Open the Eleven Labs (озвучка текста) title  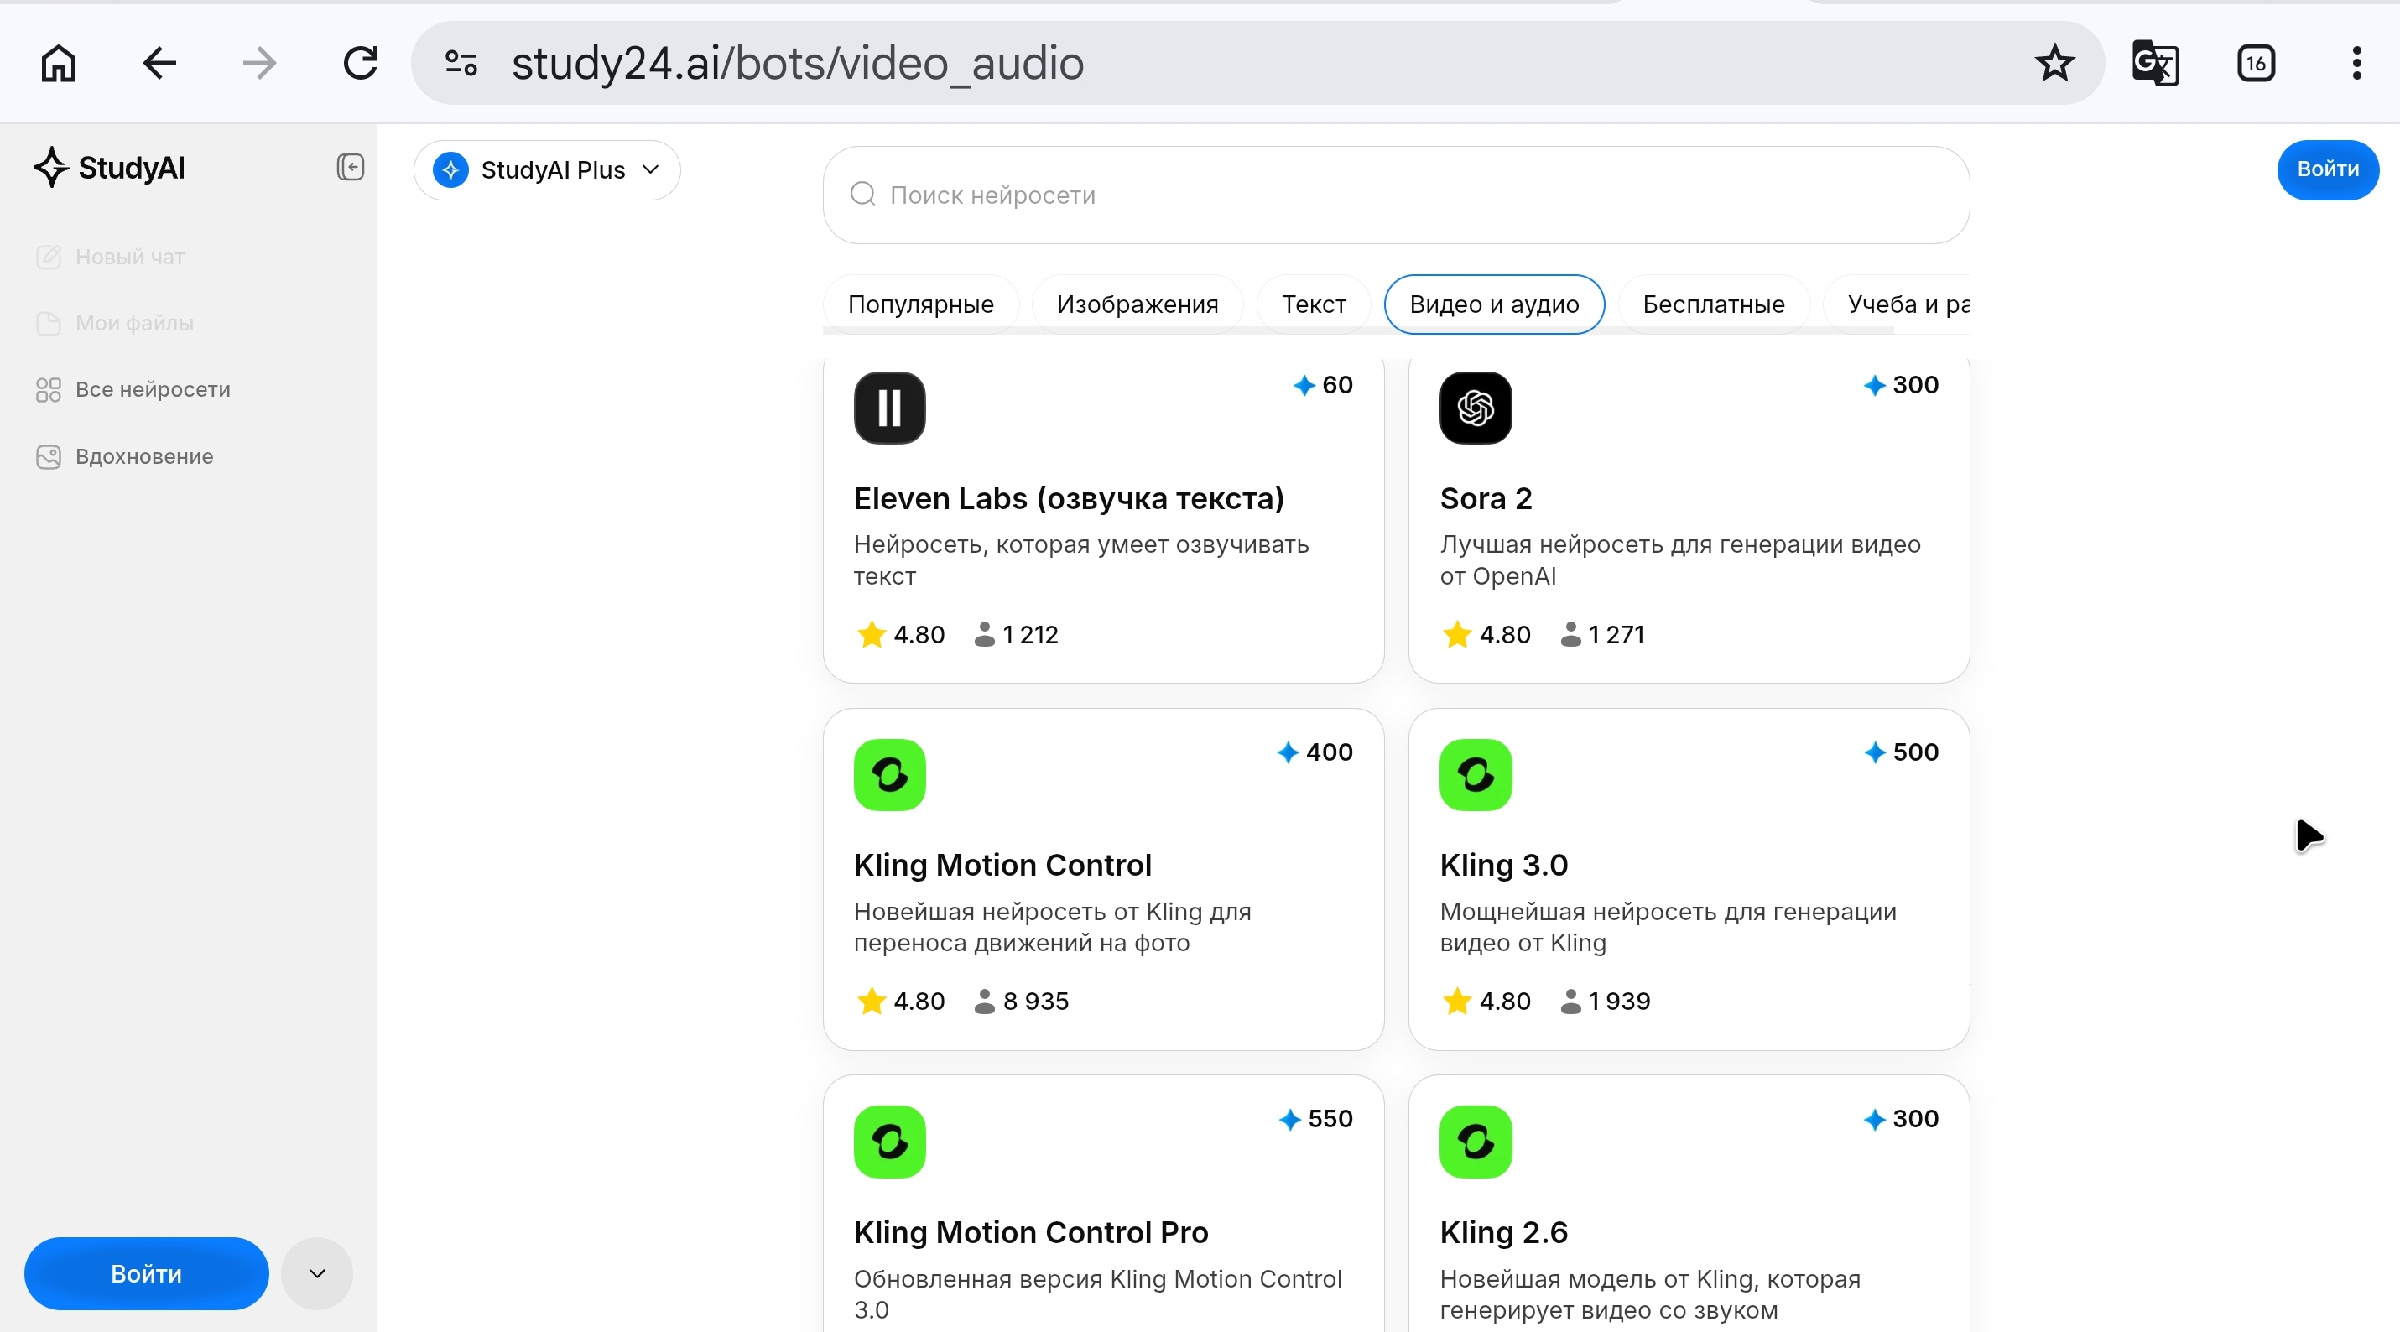point(1069,498)
